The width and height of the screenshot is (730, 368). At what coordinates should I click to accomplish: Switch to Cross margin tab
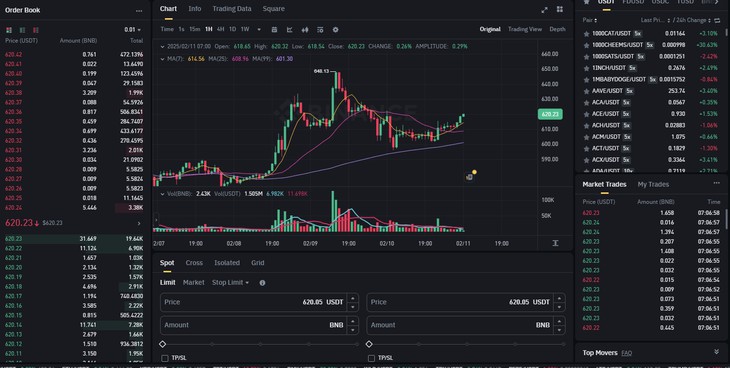194,263
